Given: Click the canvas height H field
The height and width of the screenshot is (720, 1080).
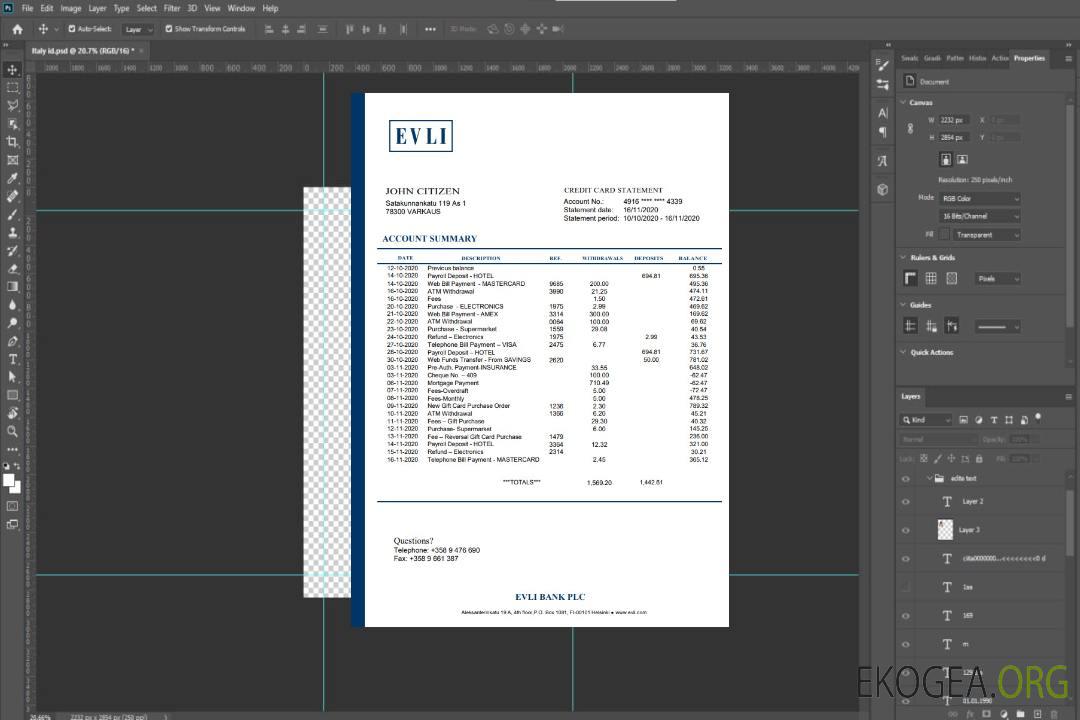Looking at the screenshot, I should tap(954, 137).
